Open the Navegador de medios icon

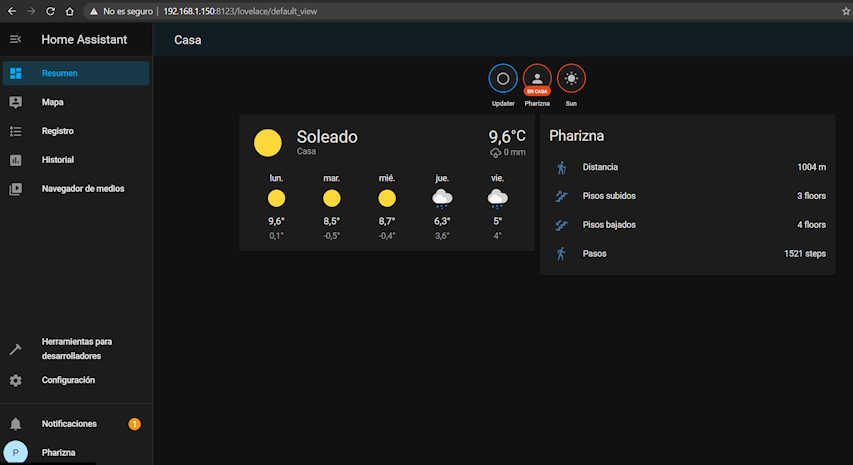pos(15,189)
